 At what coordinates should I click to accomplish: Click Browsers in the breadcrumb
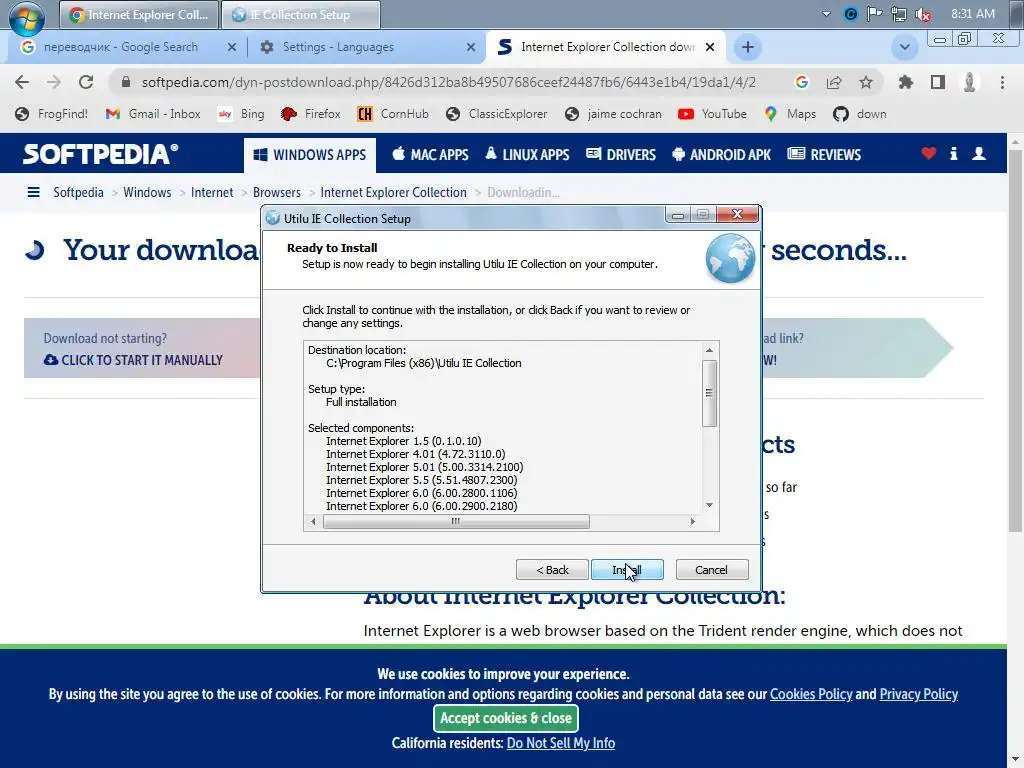(277, 193)
